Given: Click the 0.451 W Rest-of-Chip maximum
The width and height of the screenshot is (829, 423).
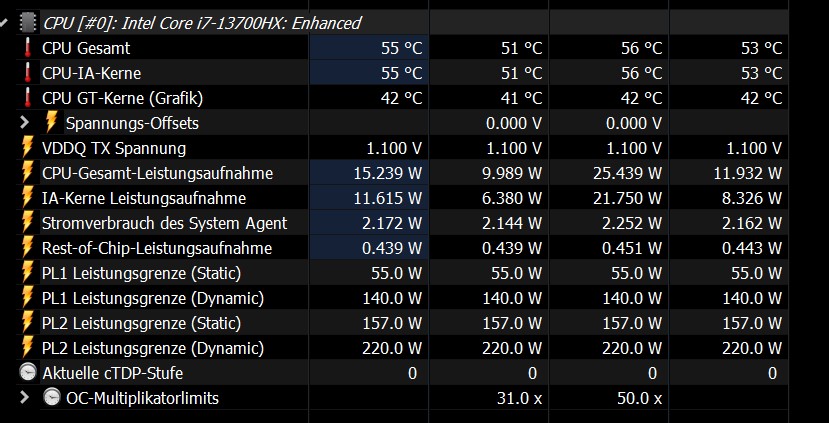Looking at the screenshot, I should 632,248.
